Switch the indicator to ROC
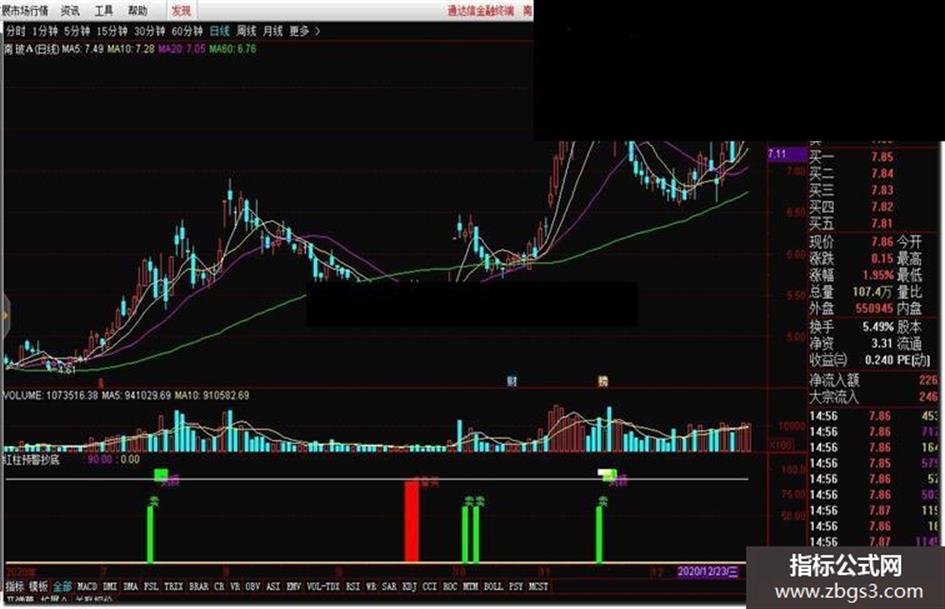Screen dimensions: 945x609 click(450, 586)
